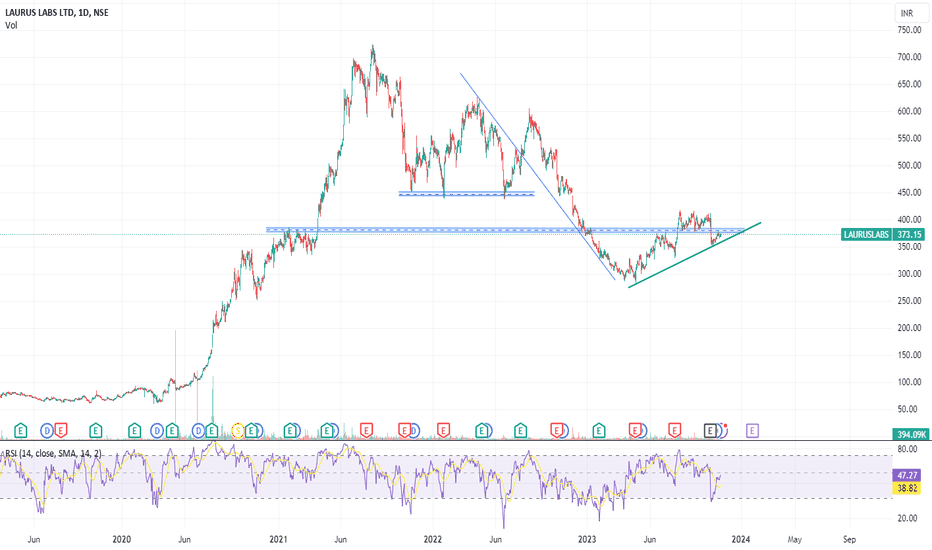Click the LAURUSLABS 373.15 price label
932x550 pixels.
(x=883, y=234)
